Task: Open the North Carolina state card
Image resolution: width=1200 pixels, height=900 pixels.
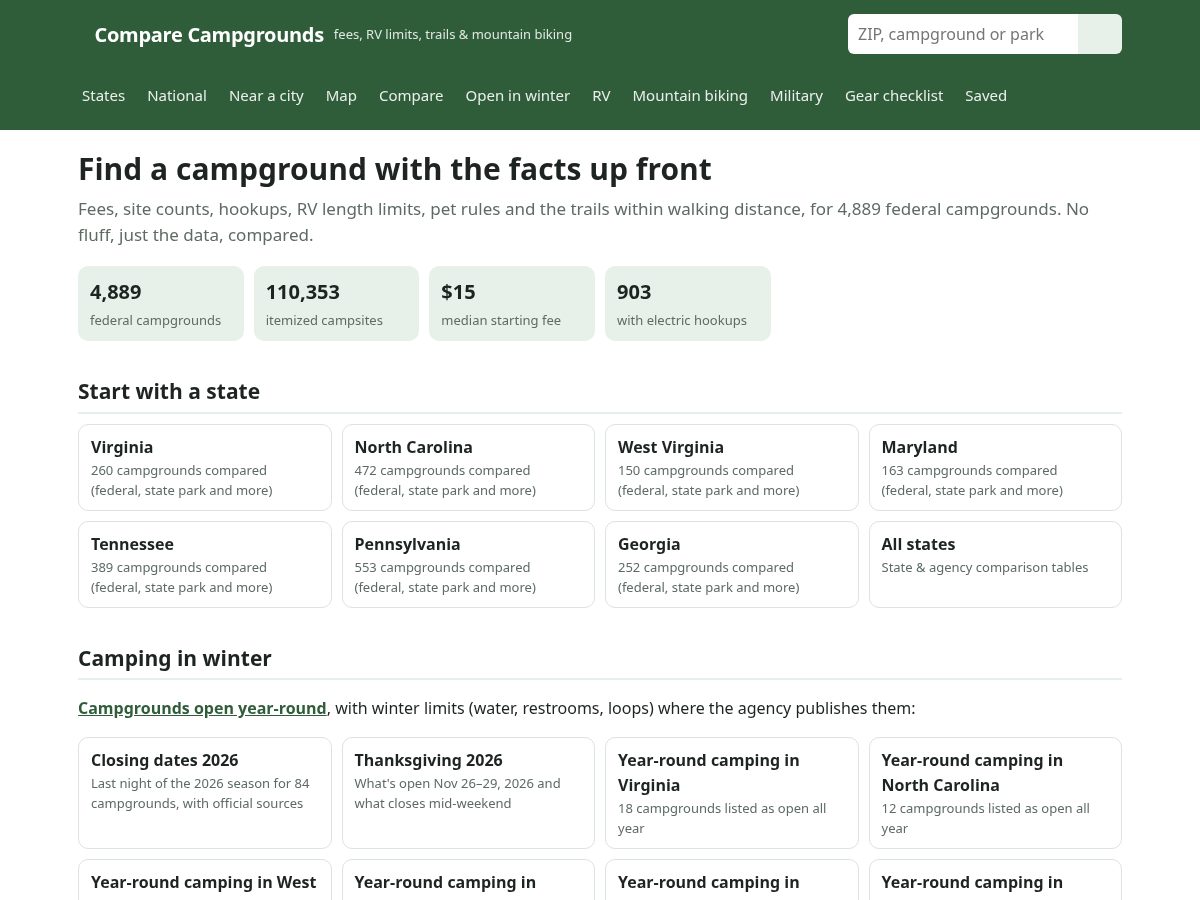Action: (468, 467)
